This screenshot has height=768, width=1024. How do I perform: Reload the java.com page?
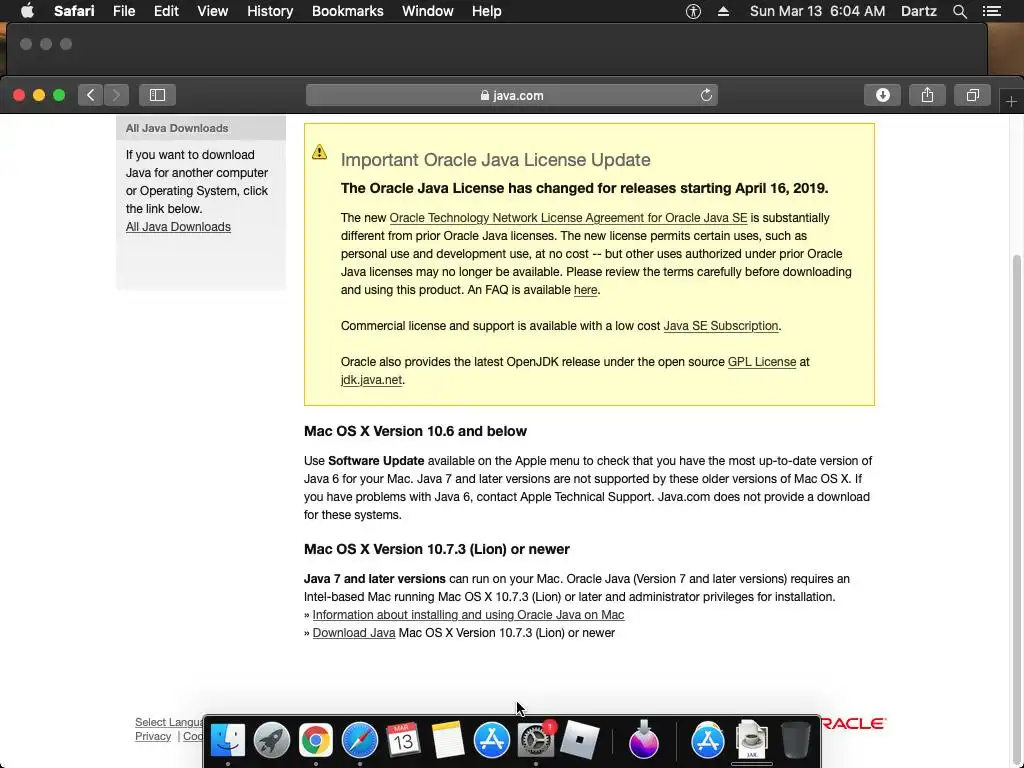coord(706,95)
